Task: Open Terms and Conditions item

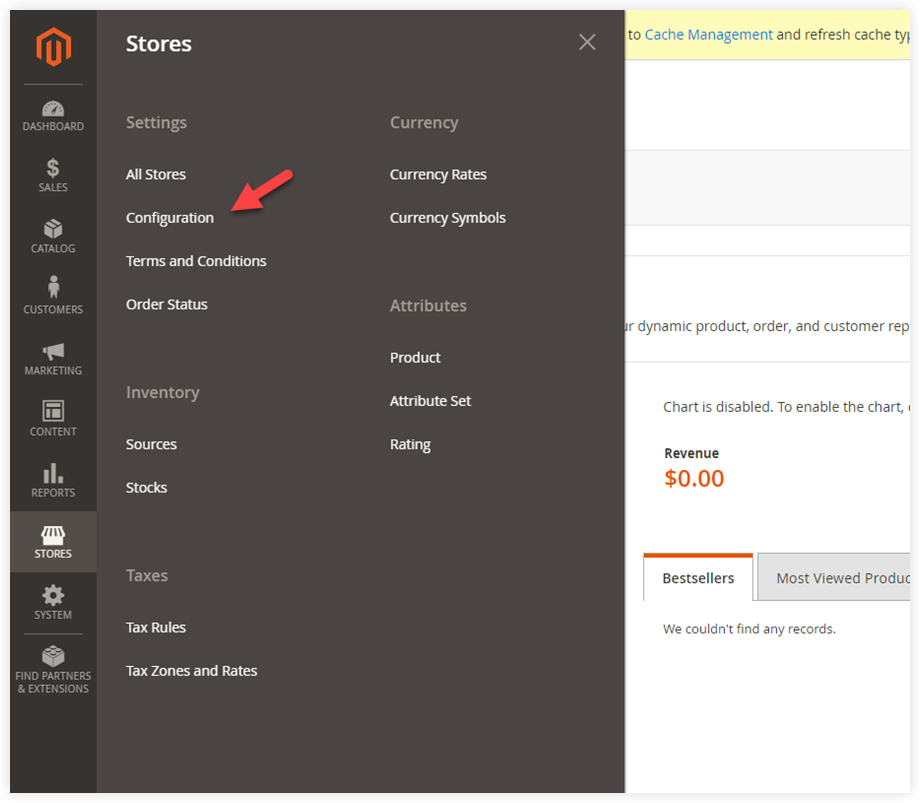Action: pyautogui.click(x=196, y=261)
